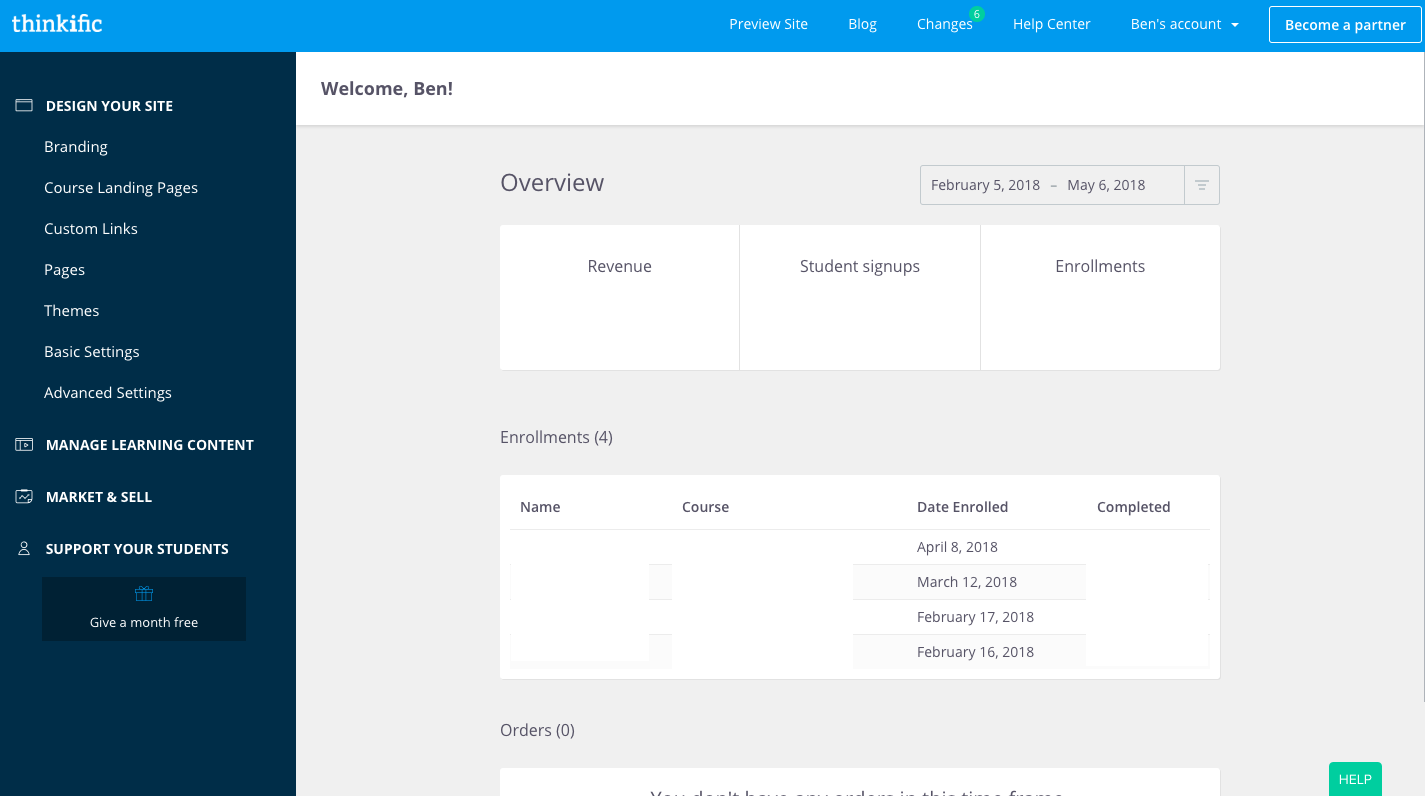Click the green HELP button
Viewport: 1425px width, 796px height.
tap(1354, 779)
